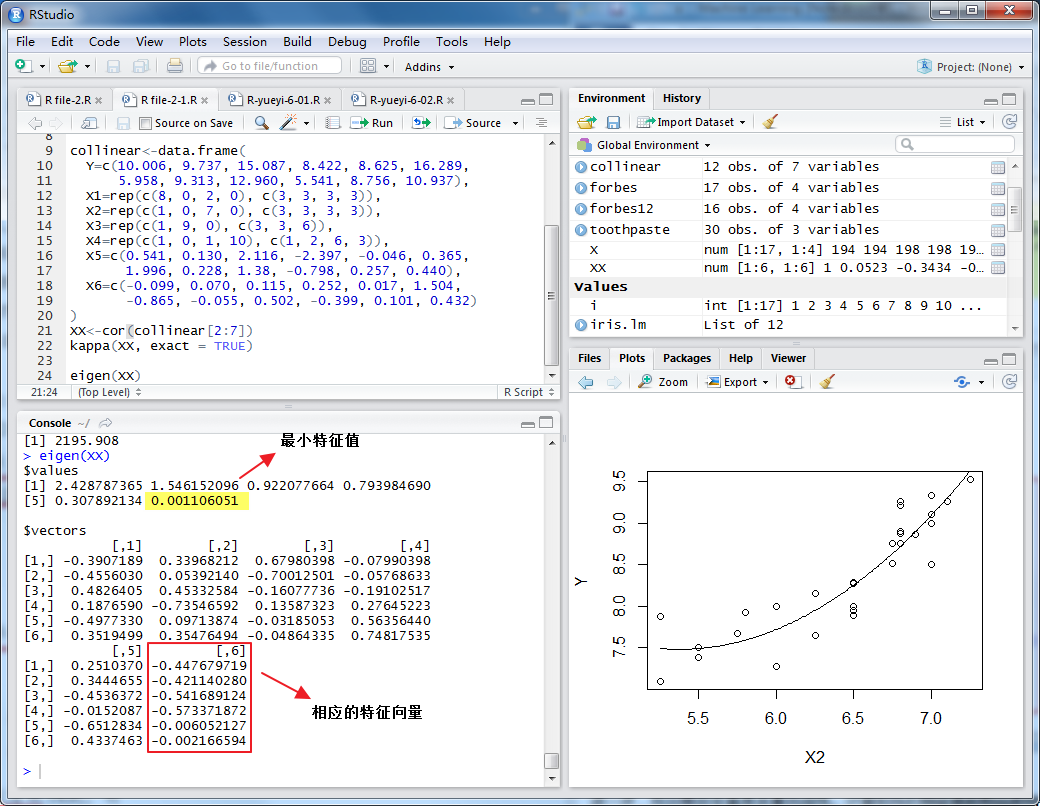Open the Addins menu button
Image resolution: width=1040 pixels, height=806 pixels.
click(x=429, y=67)
